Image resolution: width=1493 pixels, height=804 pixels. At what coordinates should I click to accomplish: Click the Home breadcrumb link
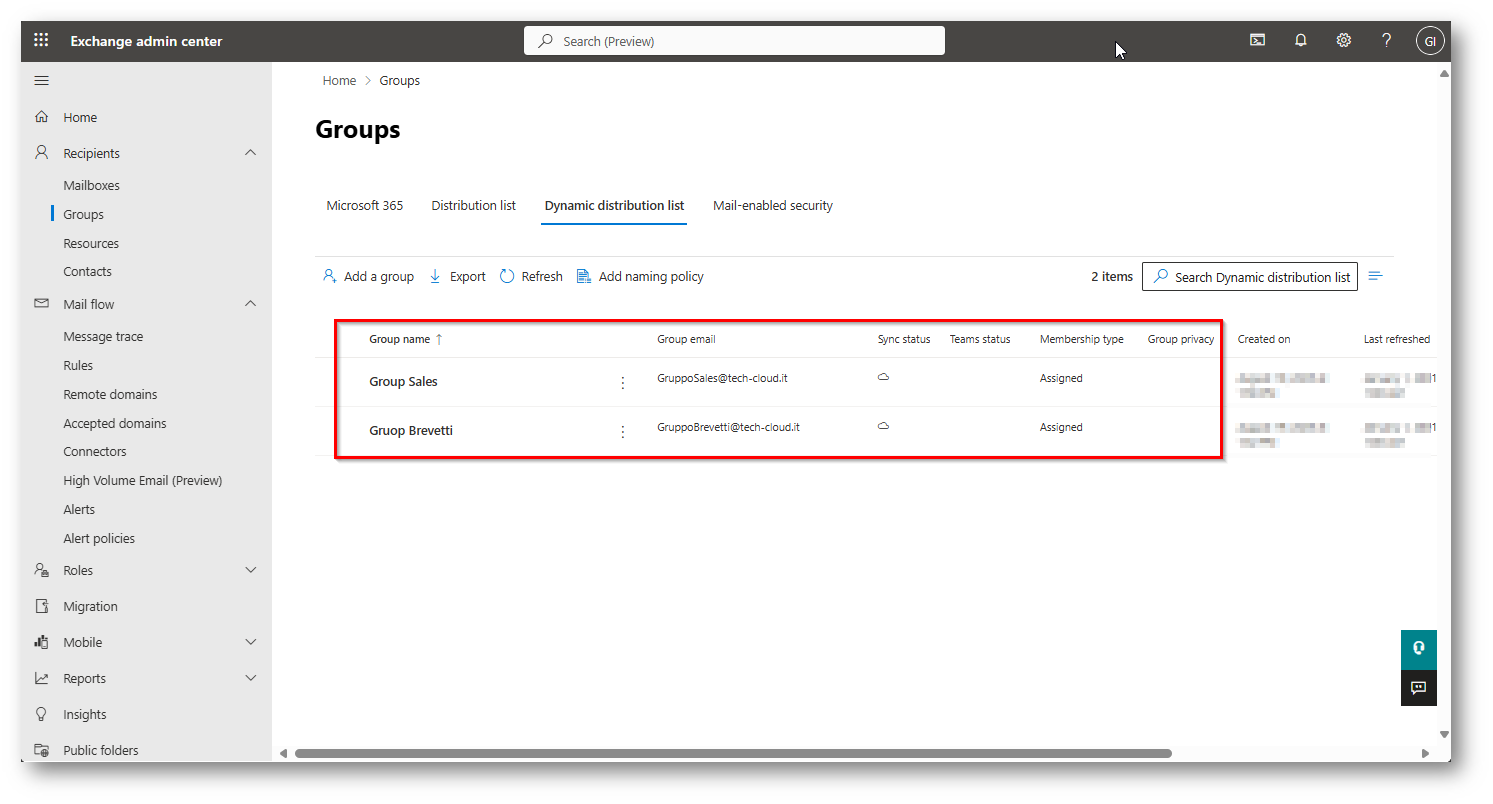[x=339, y=81]
